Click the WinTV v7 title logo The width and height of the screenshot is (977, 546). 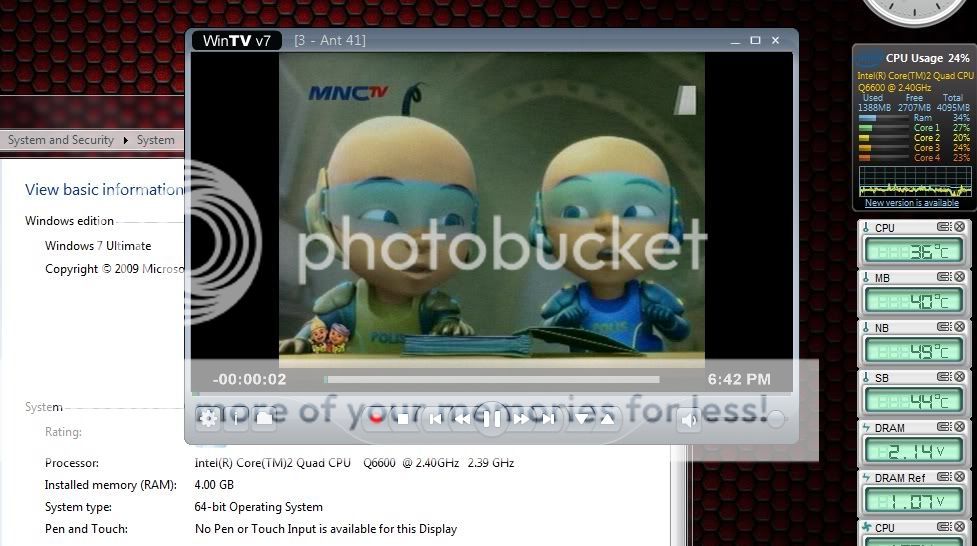pos(236,41)
